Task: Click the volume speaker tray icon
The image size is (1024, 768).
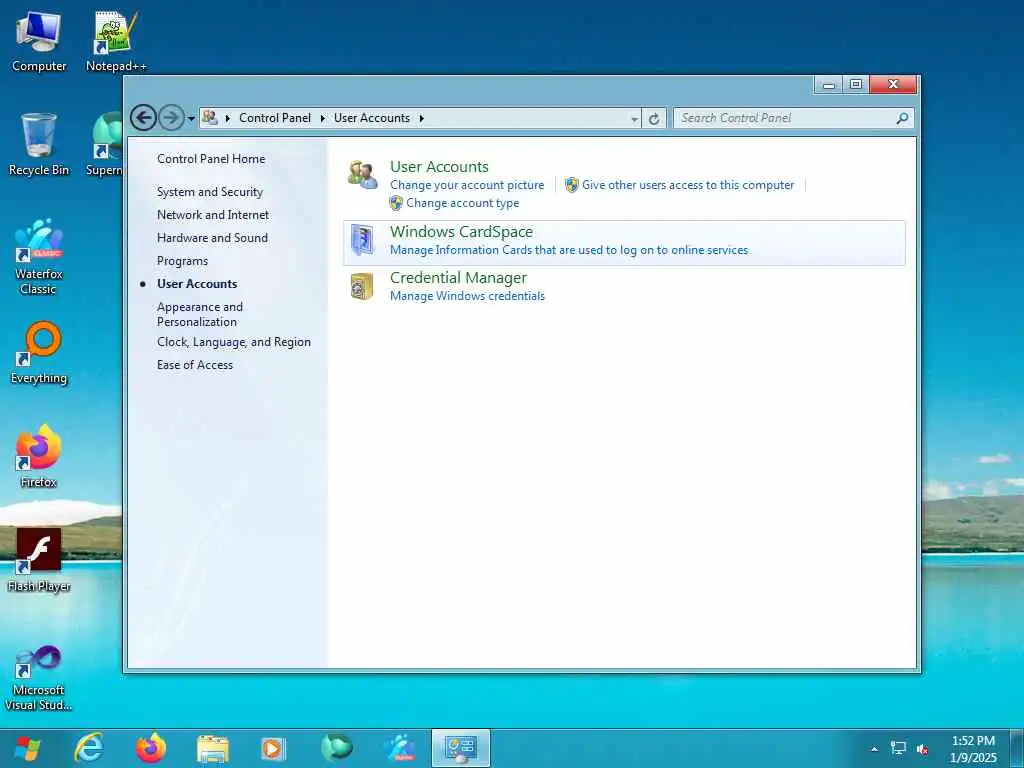Action: [923, 749]
